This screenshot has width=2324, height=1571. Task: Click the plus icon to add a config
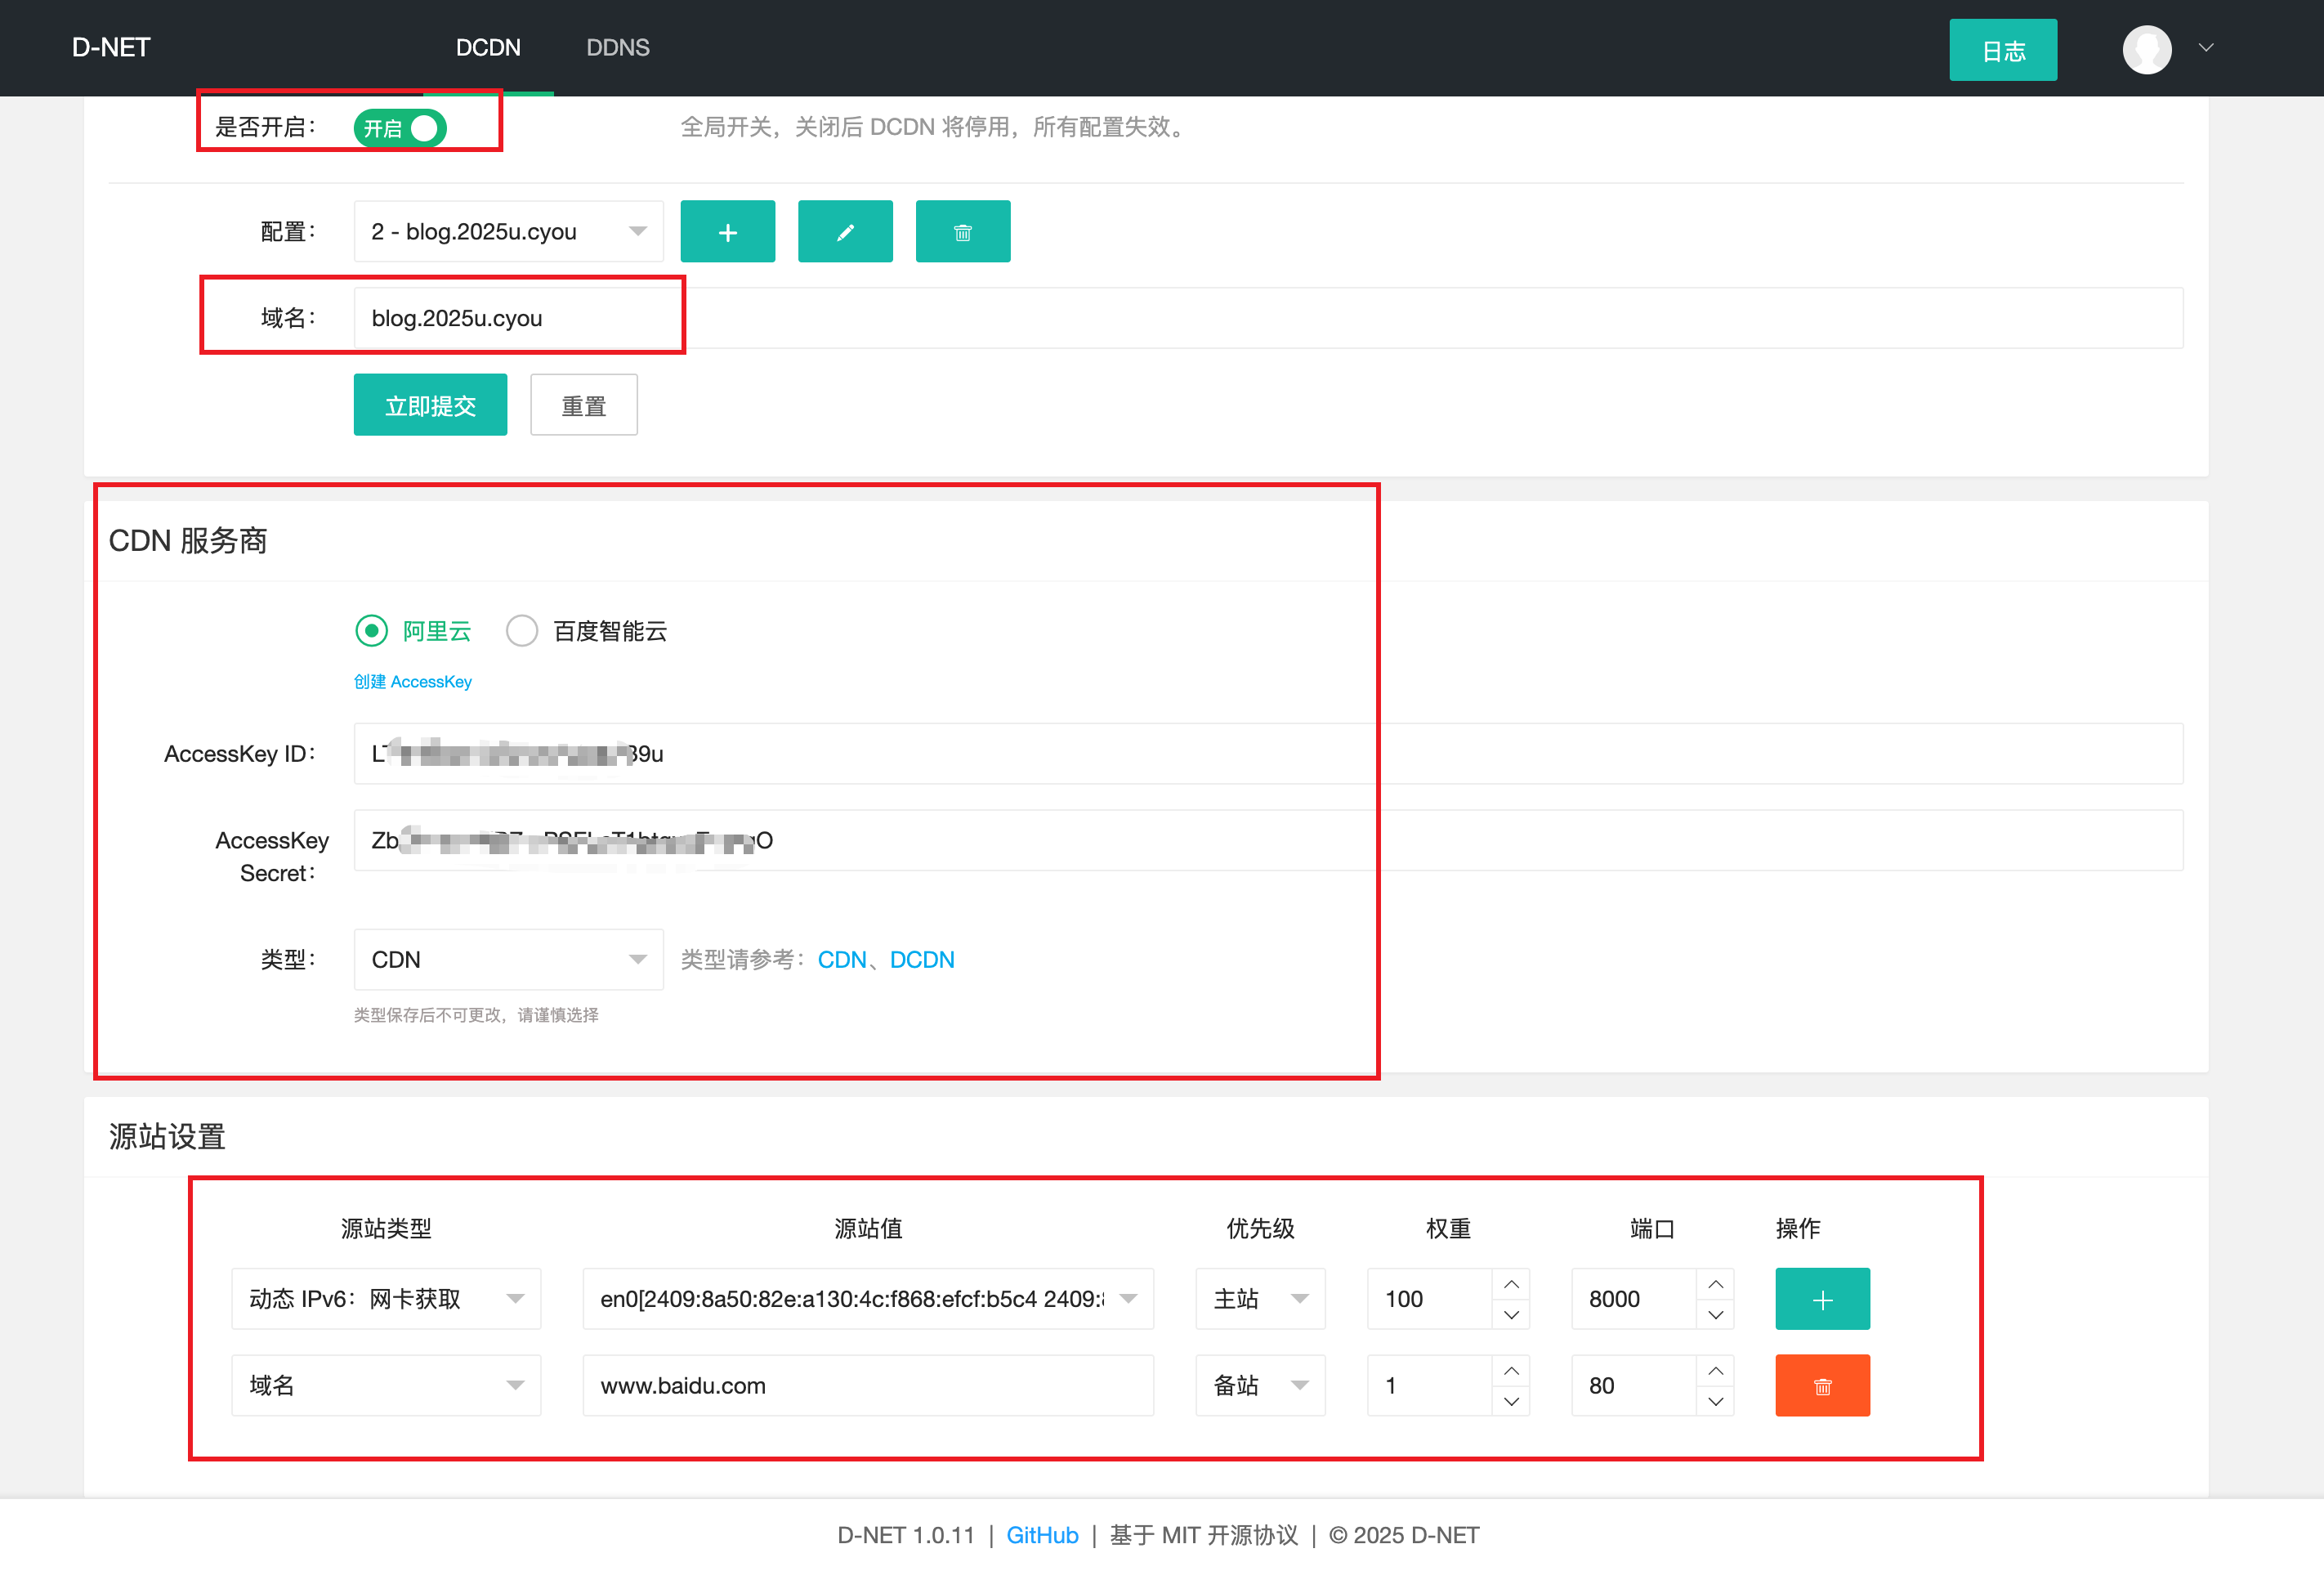pos(727,232)
